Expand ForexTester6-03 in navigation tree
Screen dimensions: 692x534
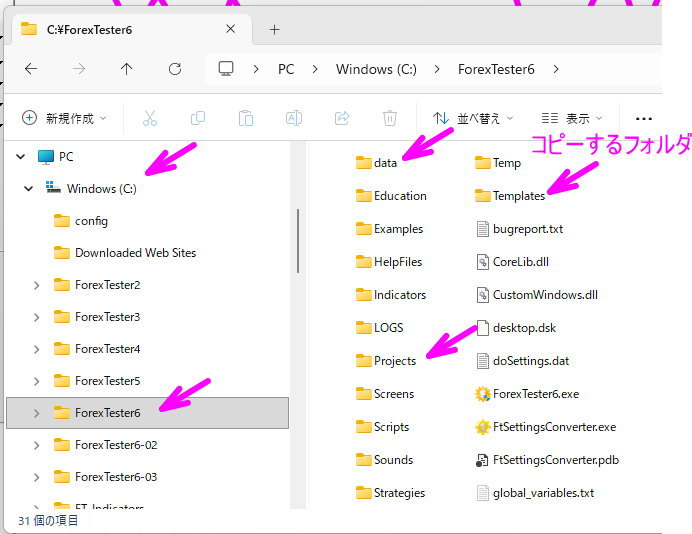(x=37, y=478)
